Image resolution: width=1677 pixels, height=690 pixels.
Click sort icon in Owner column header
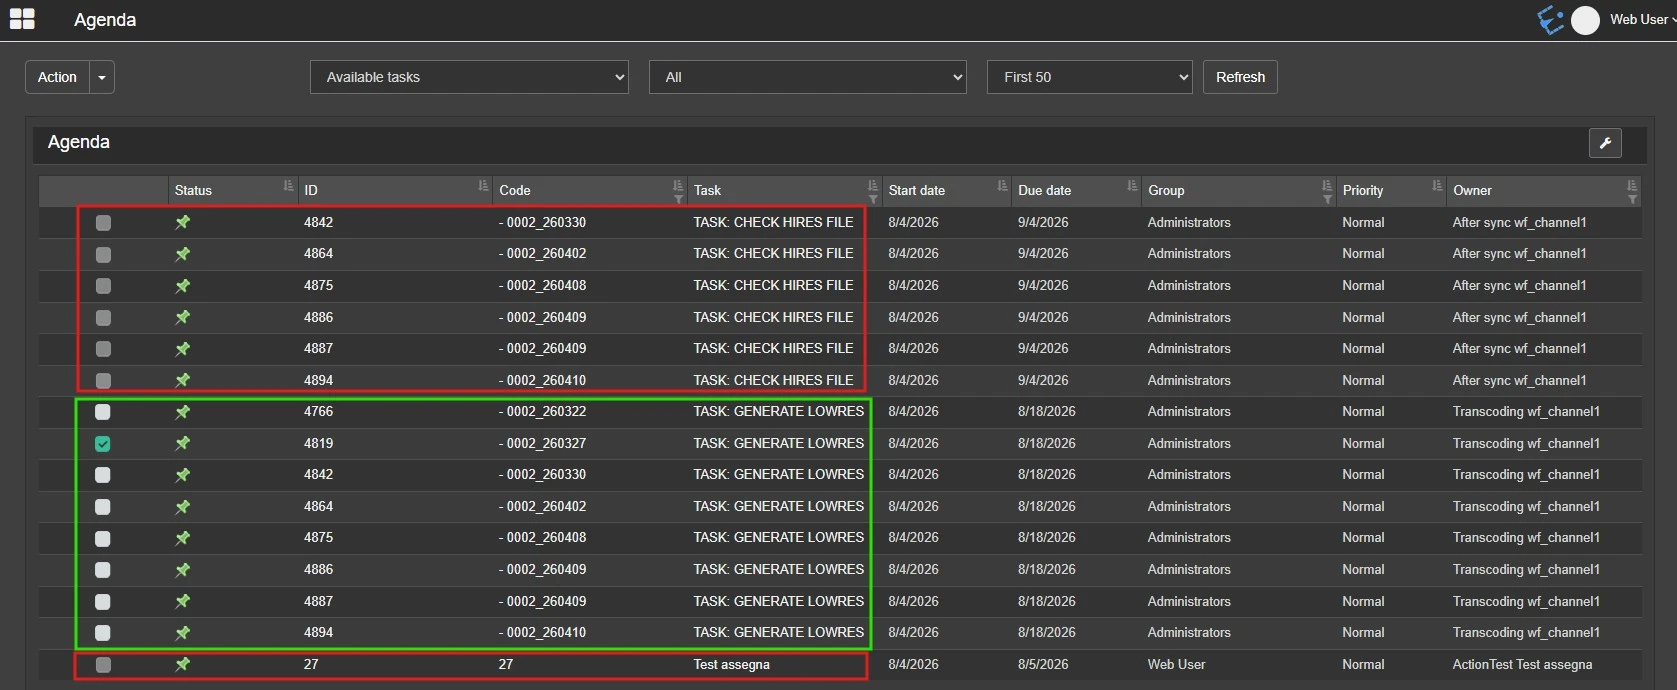(x=1632, y=186)
